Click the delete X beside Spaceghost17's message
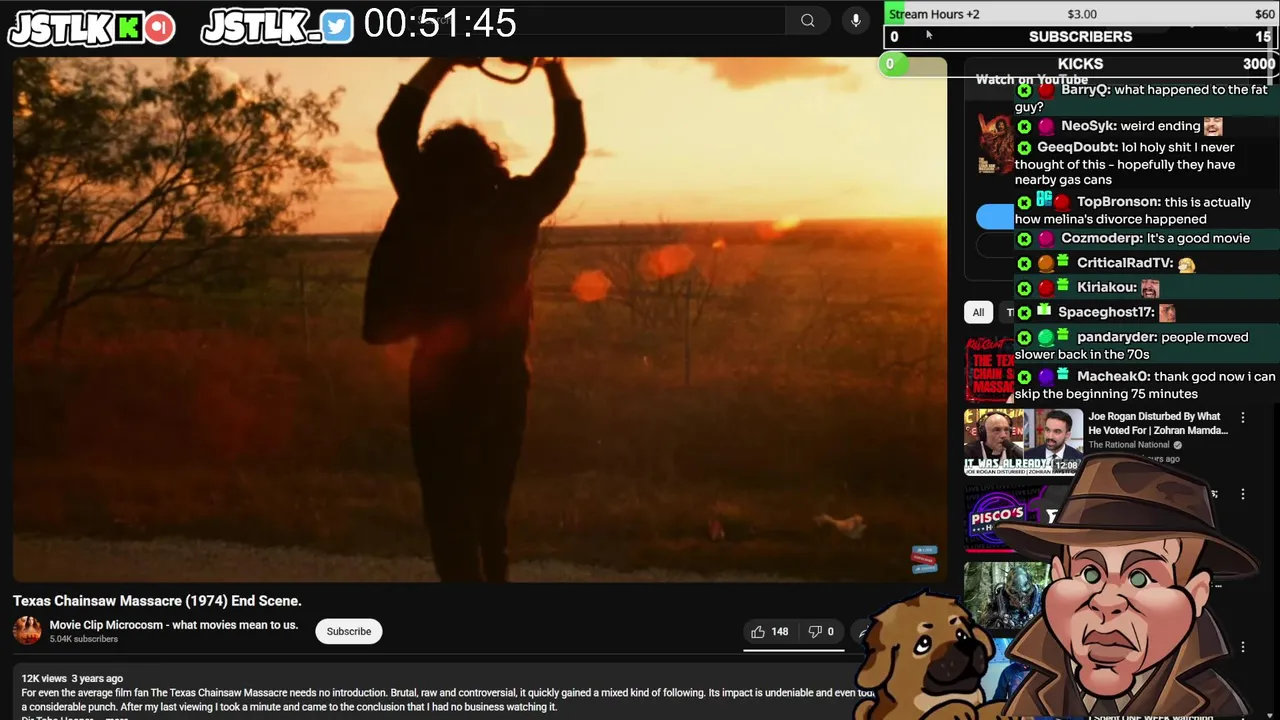Screen dimensions: 1280x720 [x=1024, y=313]
